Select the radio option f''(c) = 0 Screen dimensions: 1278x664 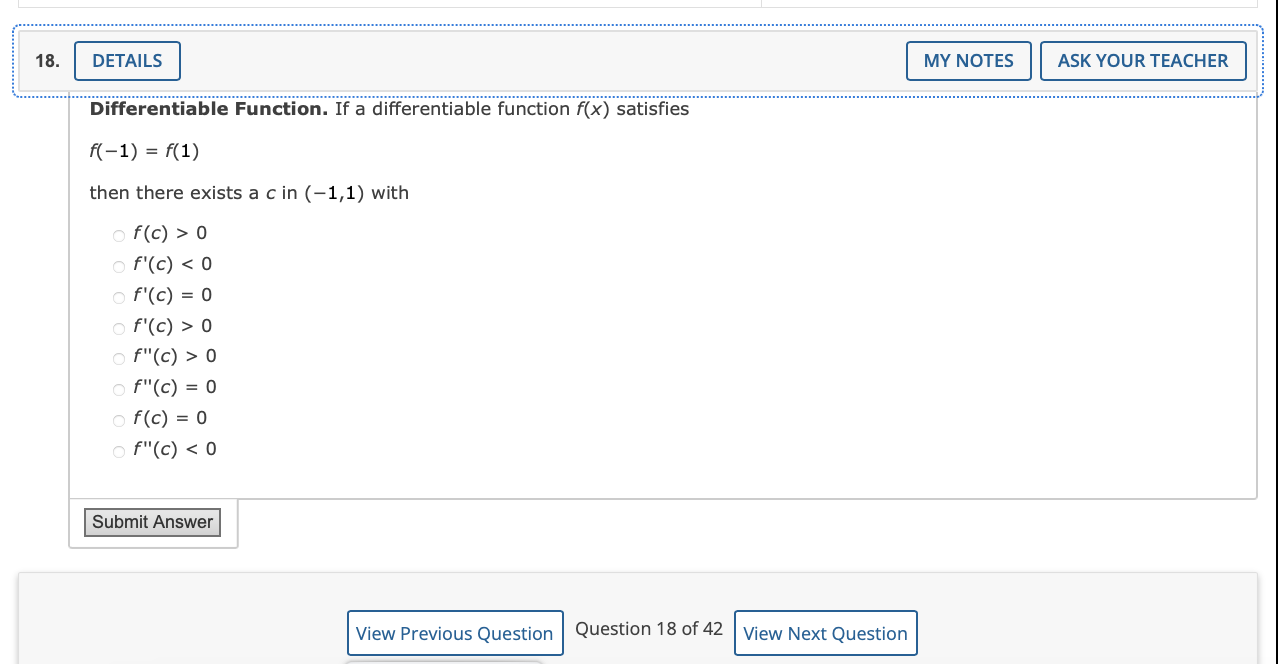tap(118, 389)
